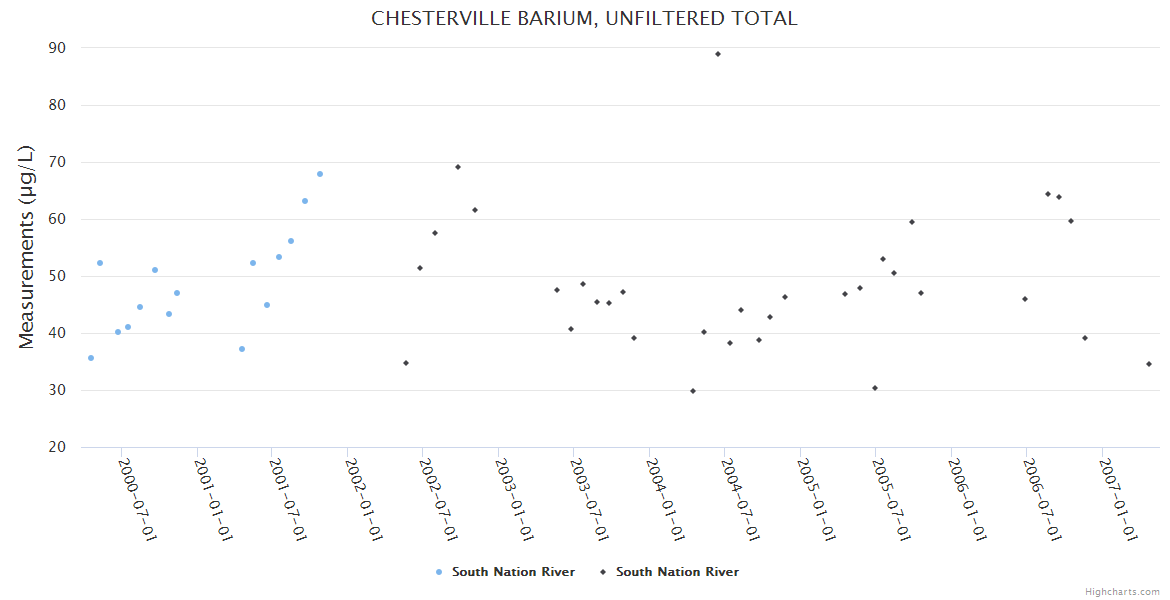Click the blue circle legend marker
This screenshot has width=1170, height=600.
[x=439, y=572]
